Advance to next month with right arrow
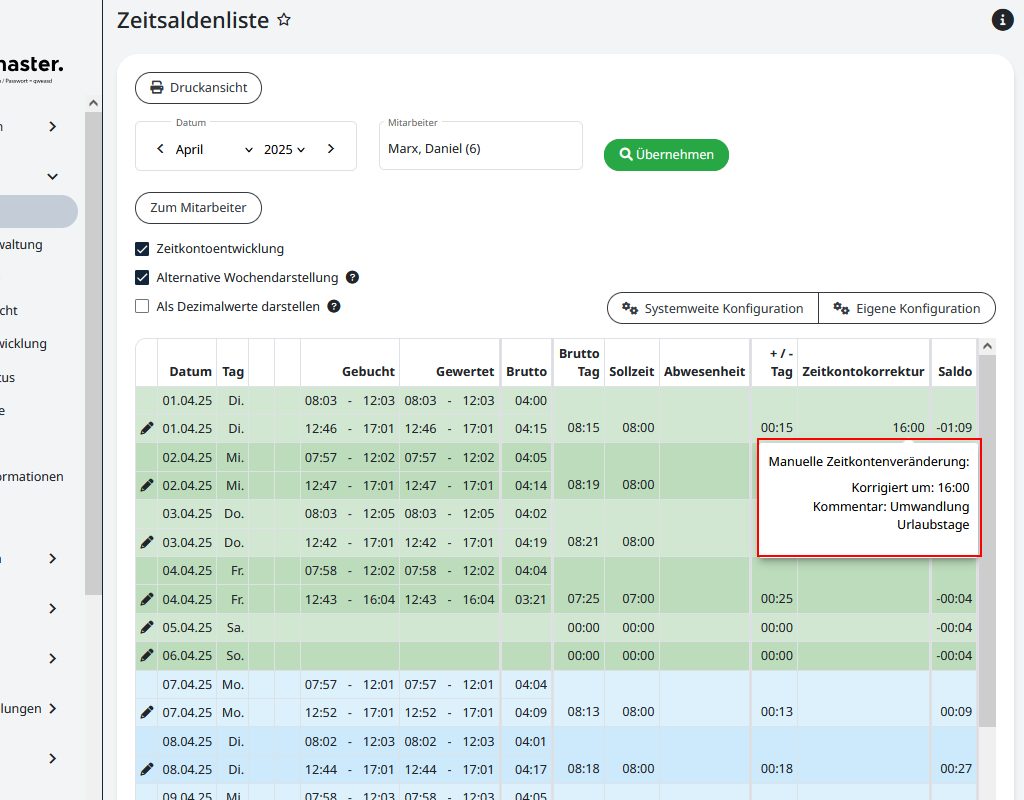This screenshot has width=1024, height=800. [x=331, y=149]
